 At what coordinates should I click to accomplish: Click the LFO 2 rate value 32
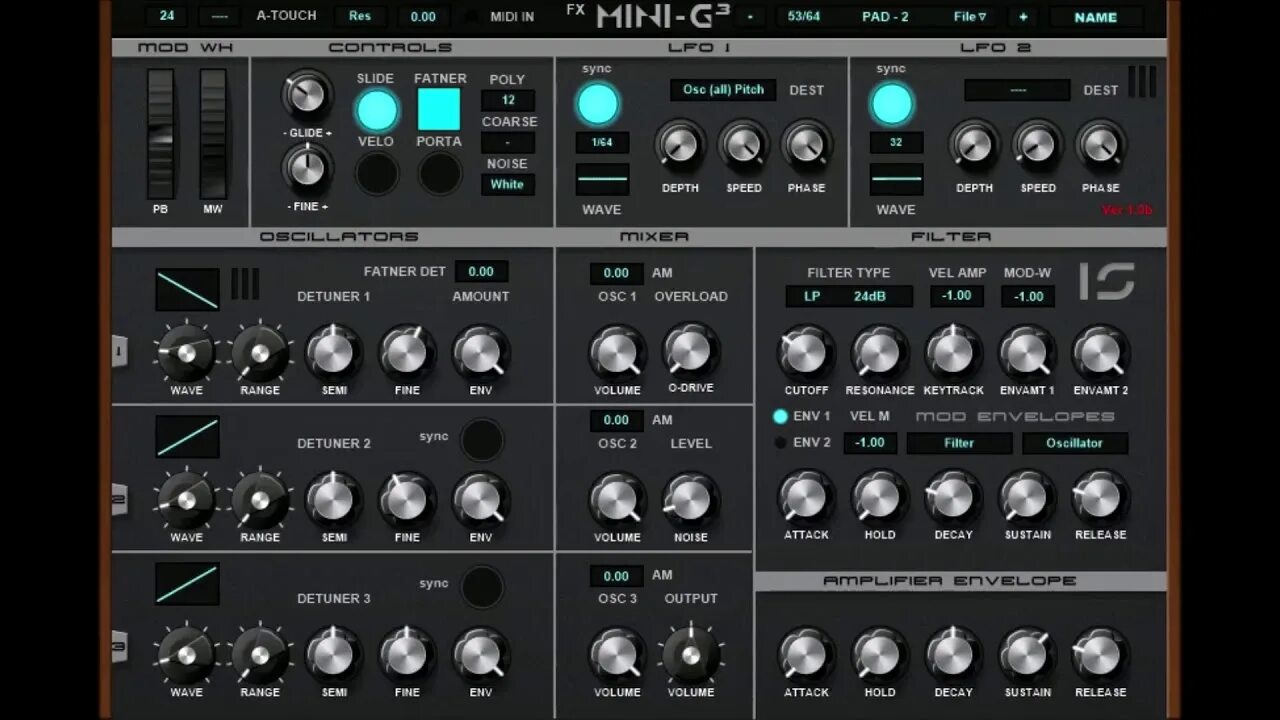[x=896, y=143]
